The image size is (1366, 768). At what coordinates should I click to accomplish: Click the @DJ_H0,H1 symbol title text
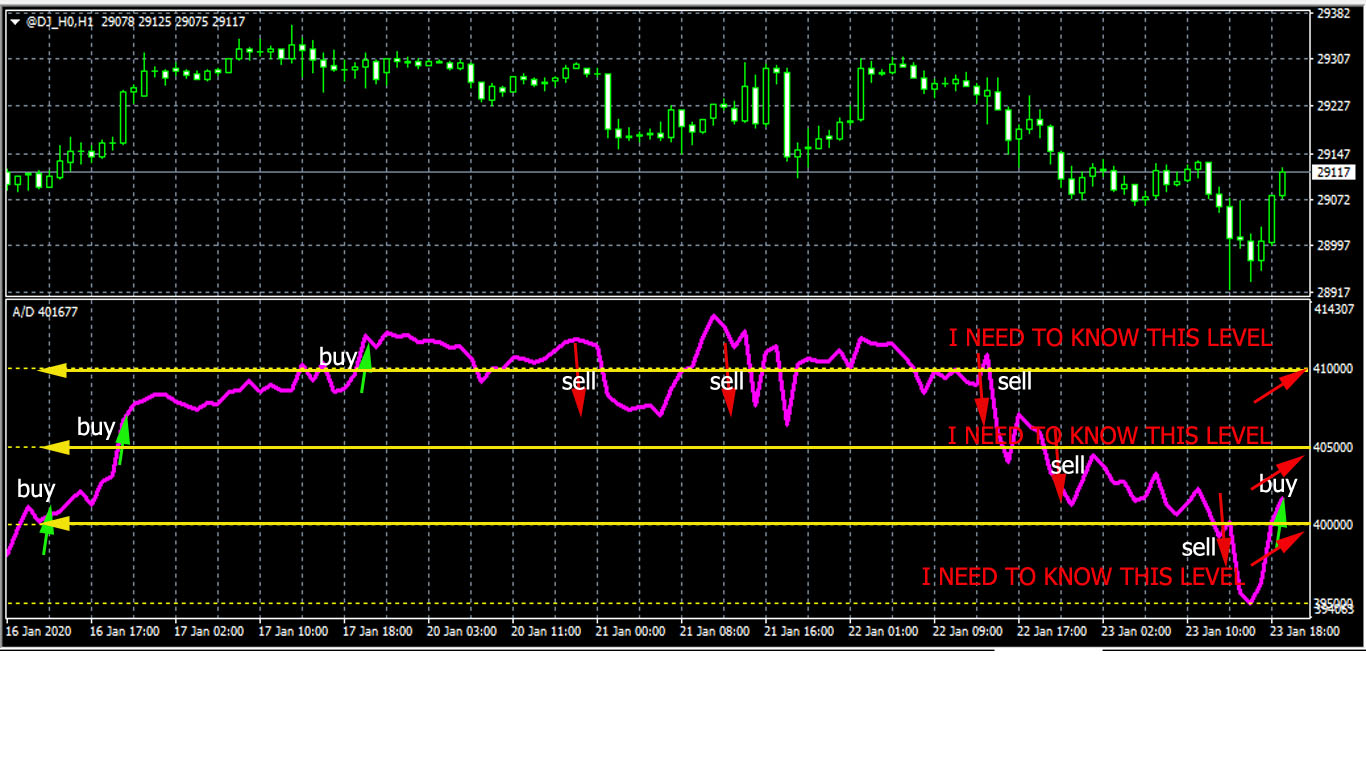pos(59,21)
